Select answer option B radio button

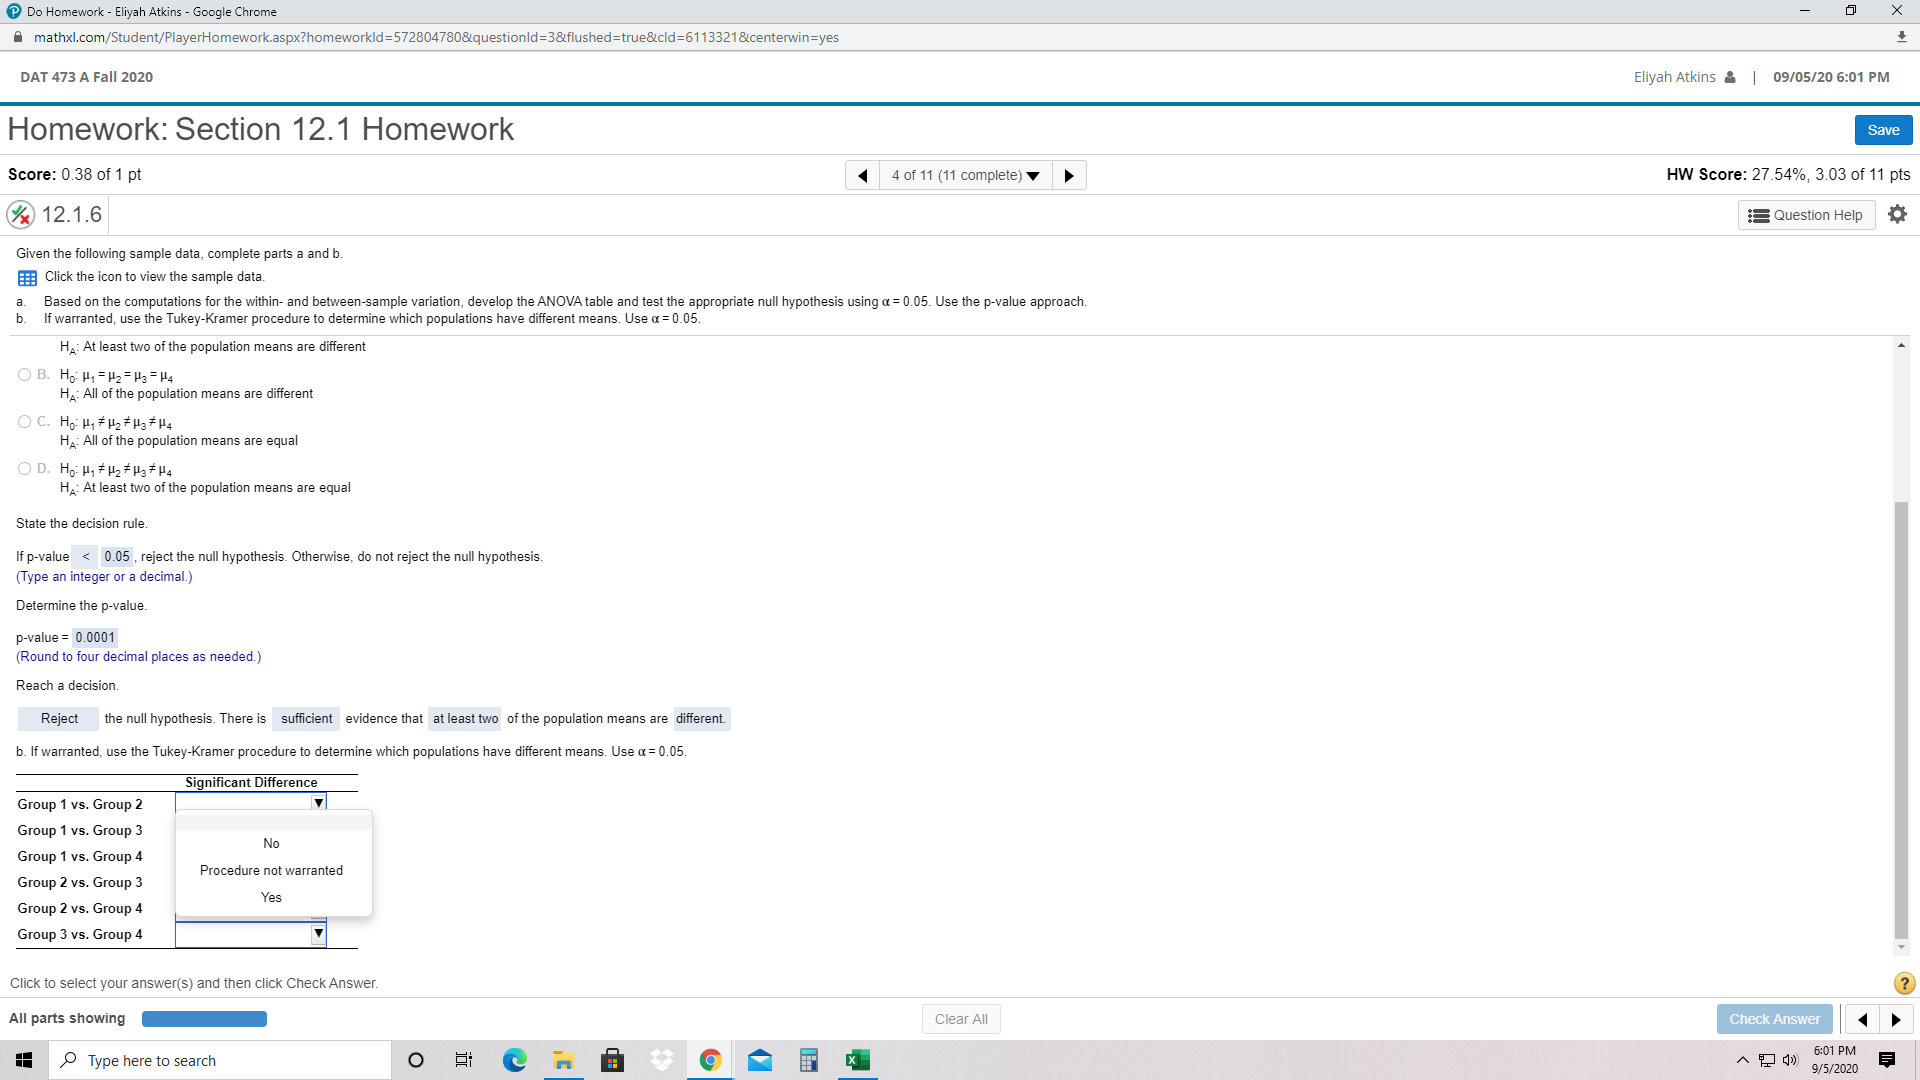tap(24, 375)
